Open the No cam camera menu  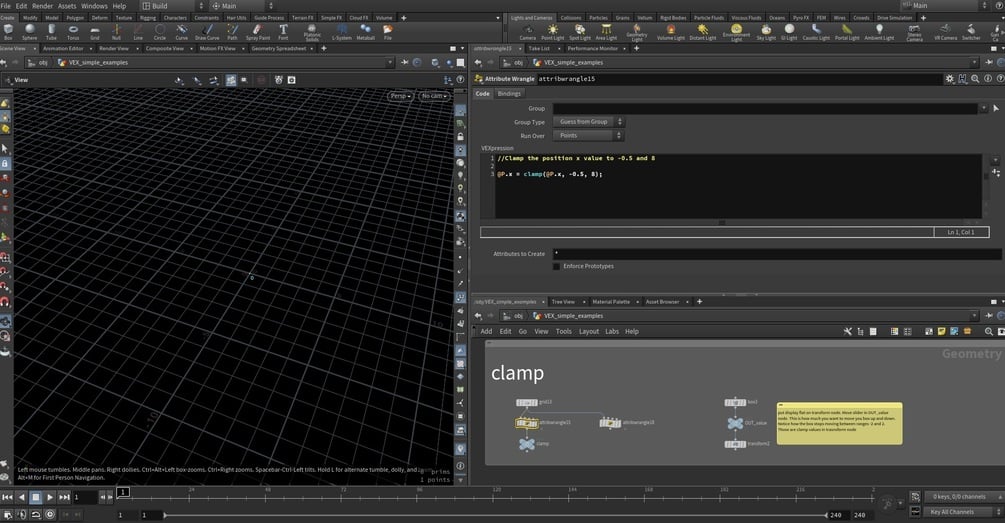[434, 96]
